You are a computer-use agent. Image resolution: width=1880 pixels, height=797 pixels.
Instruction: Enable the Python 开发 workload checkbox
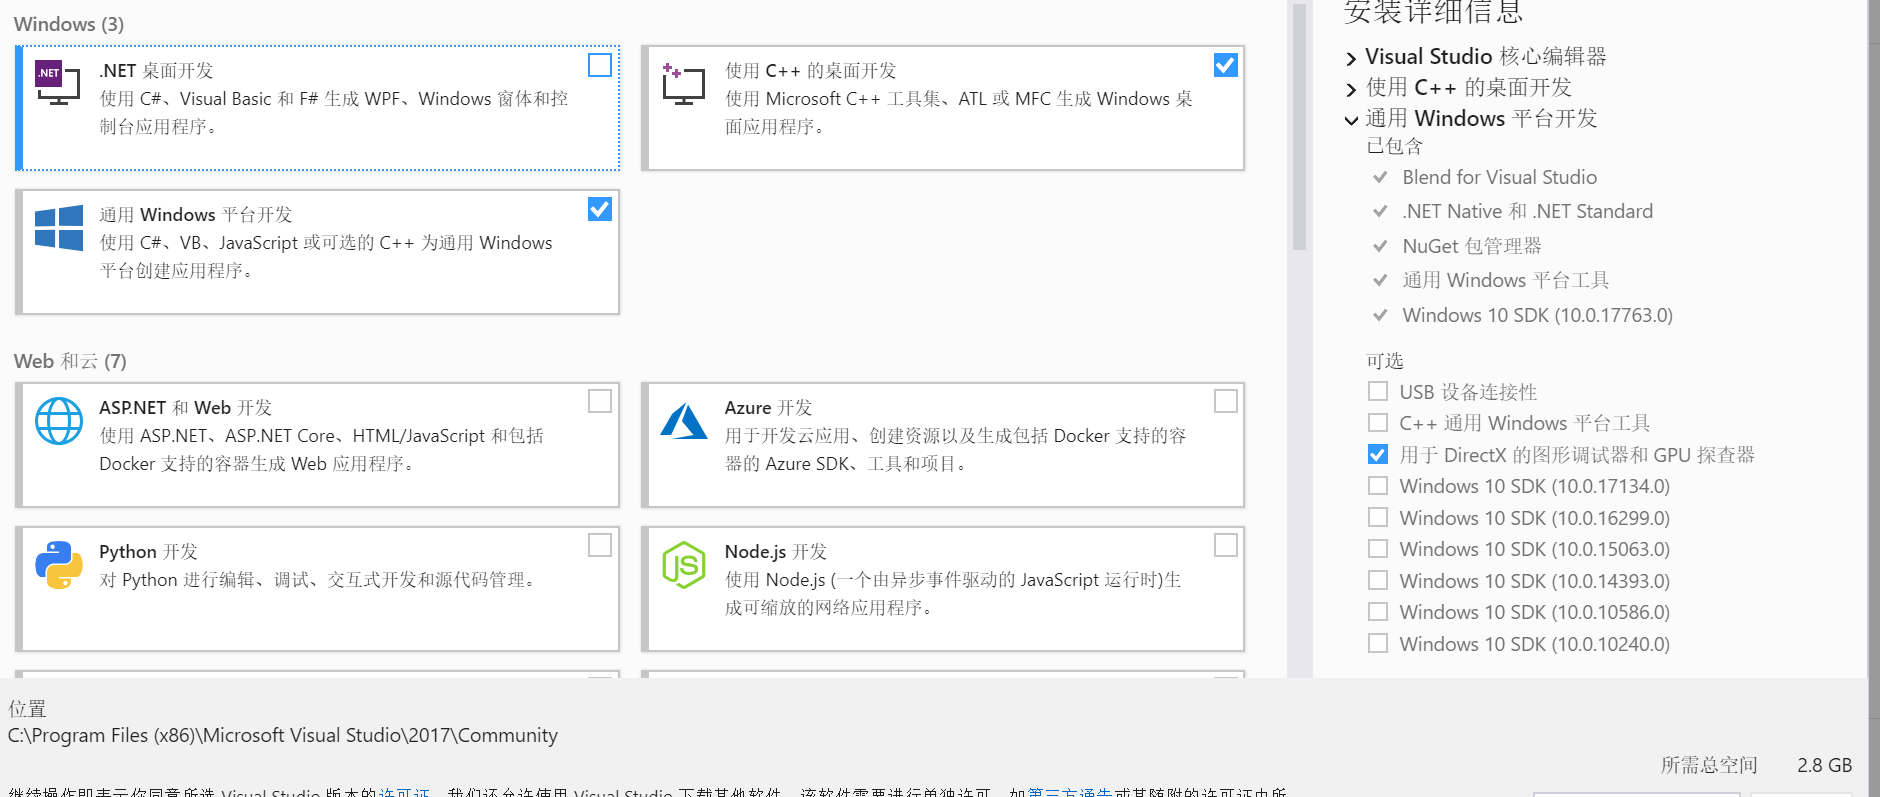pyautogui.click(x=600, y=545)
